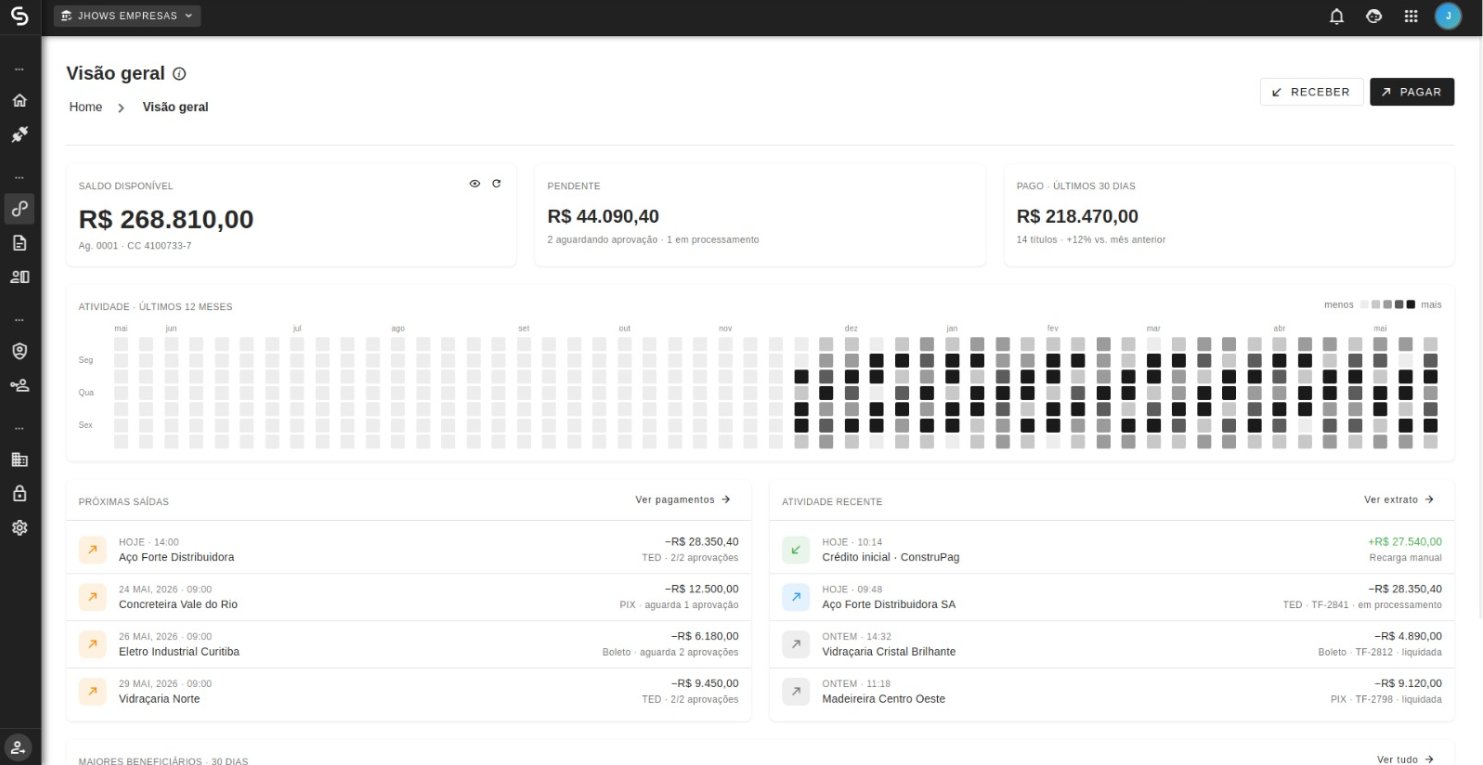
Task: Refresh the available balance
Action: 496,184
